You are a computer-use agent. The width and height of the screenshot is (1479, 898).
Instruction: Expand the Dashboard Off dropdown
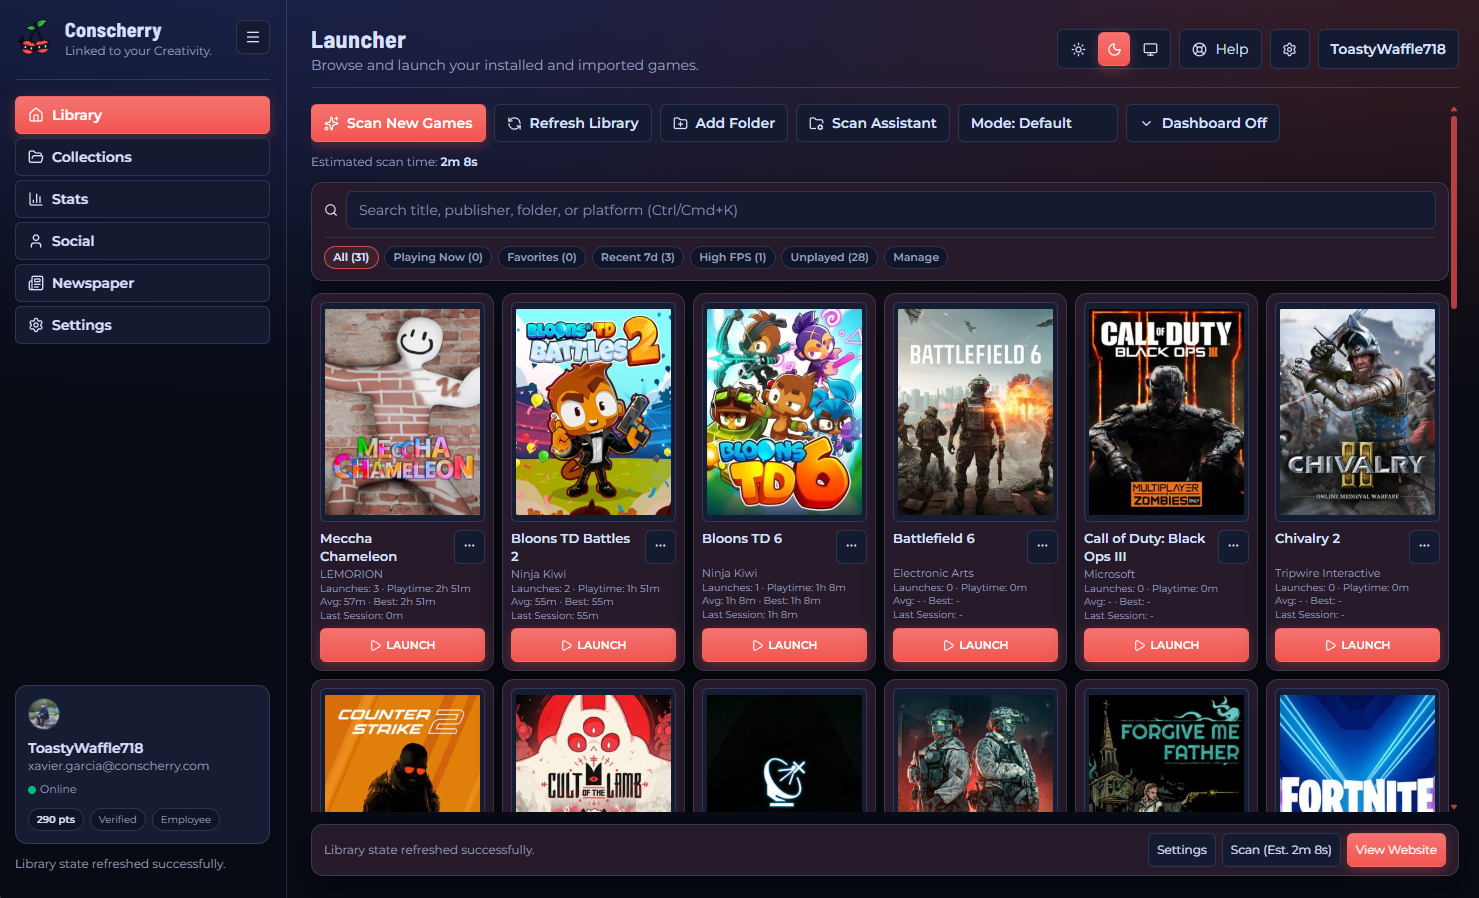(1203, 123)
